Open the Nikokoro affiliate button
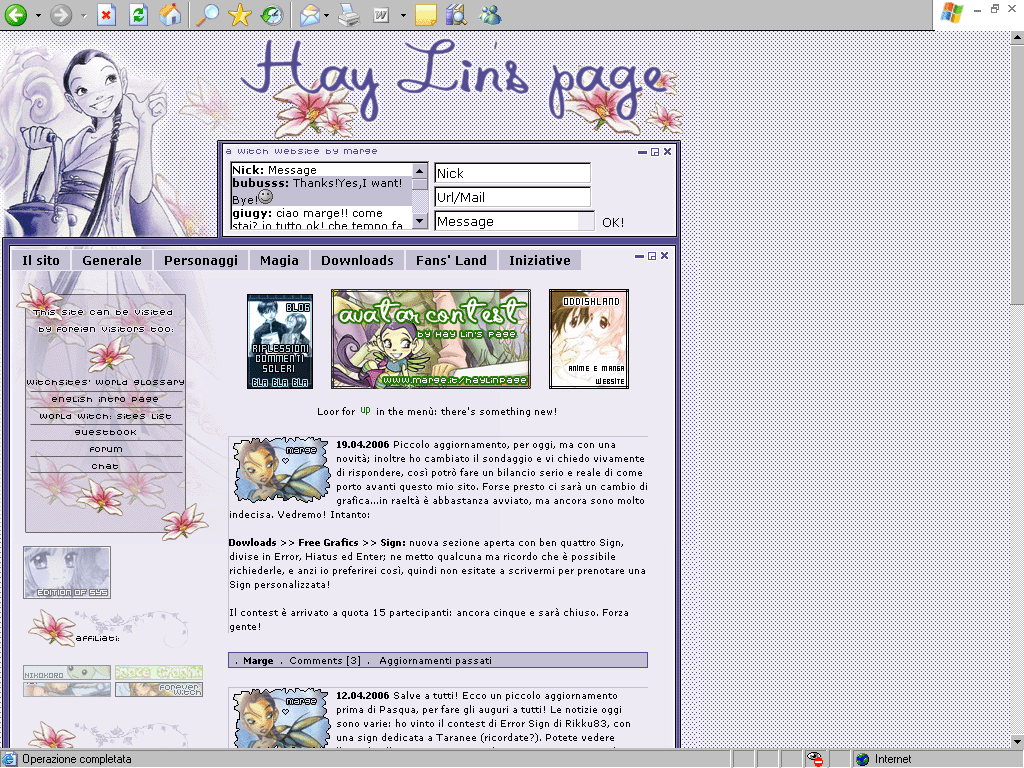 point(67,673)
